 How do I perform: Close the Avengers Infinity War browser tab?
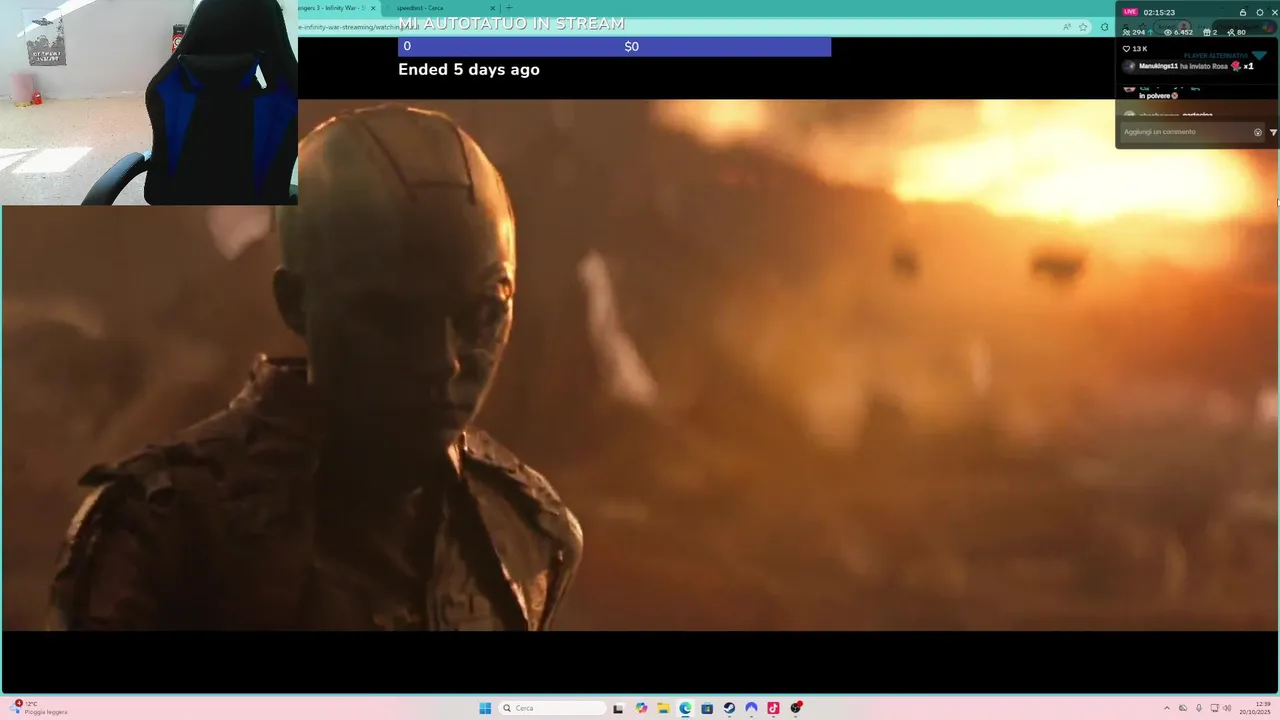[x=373, y=8]
